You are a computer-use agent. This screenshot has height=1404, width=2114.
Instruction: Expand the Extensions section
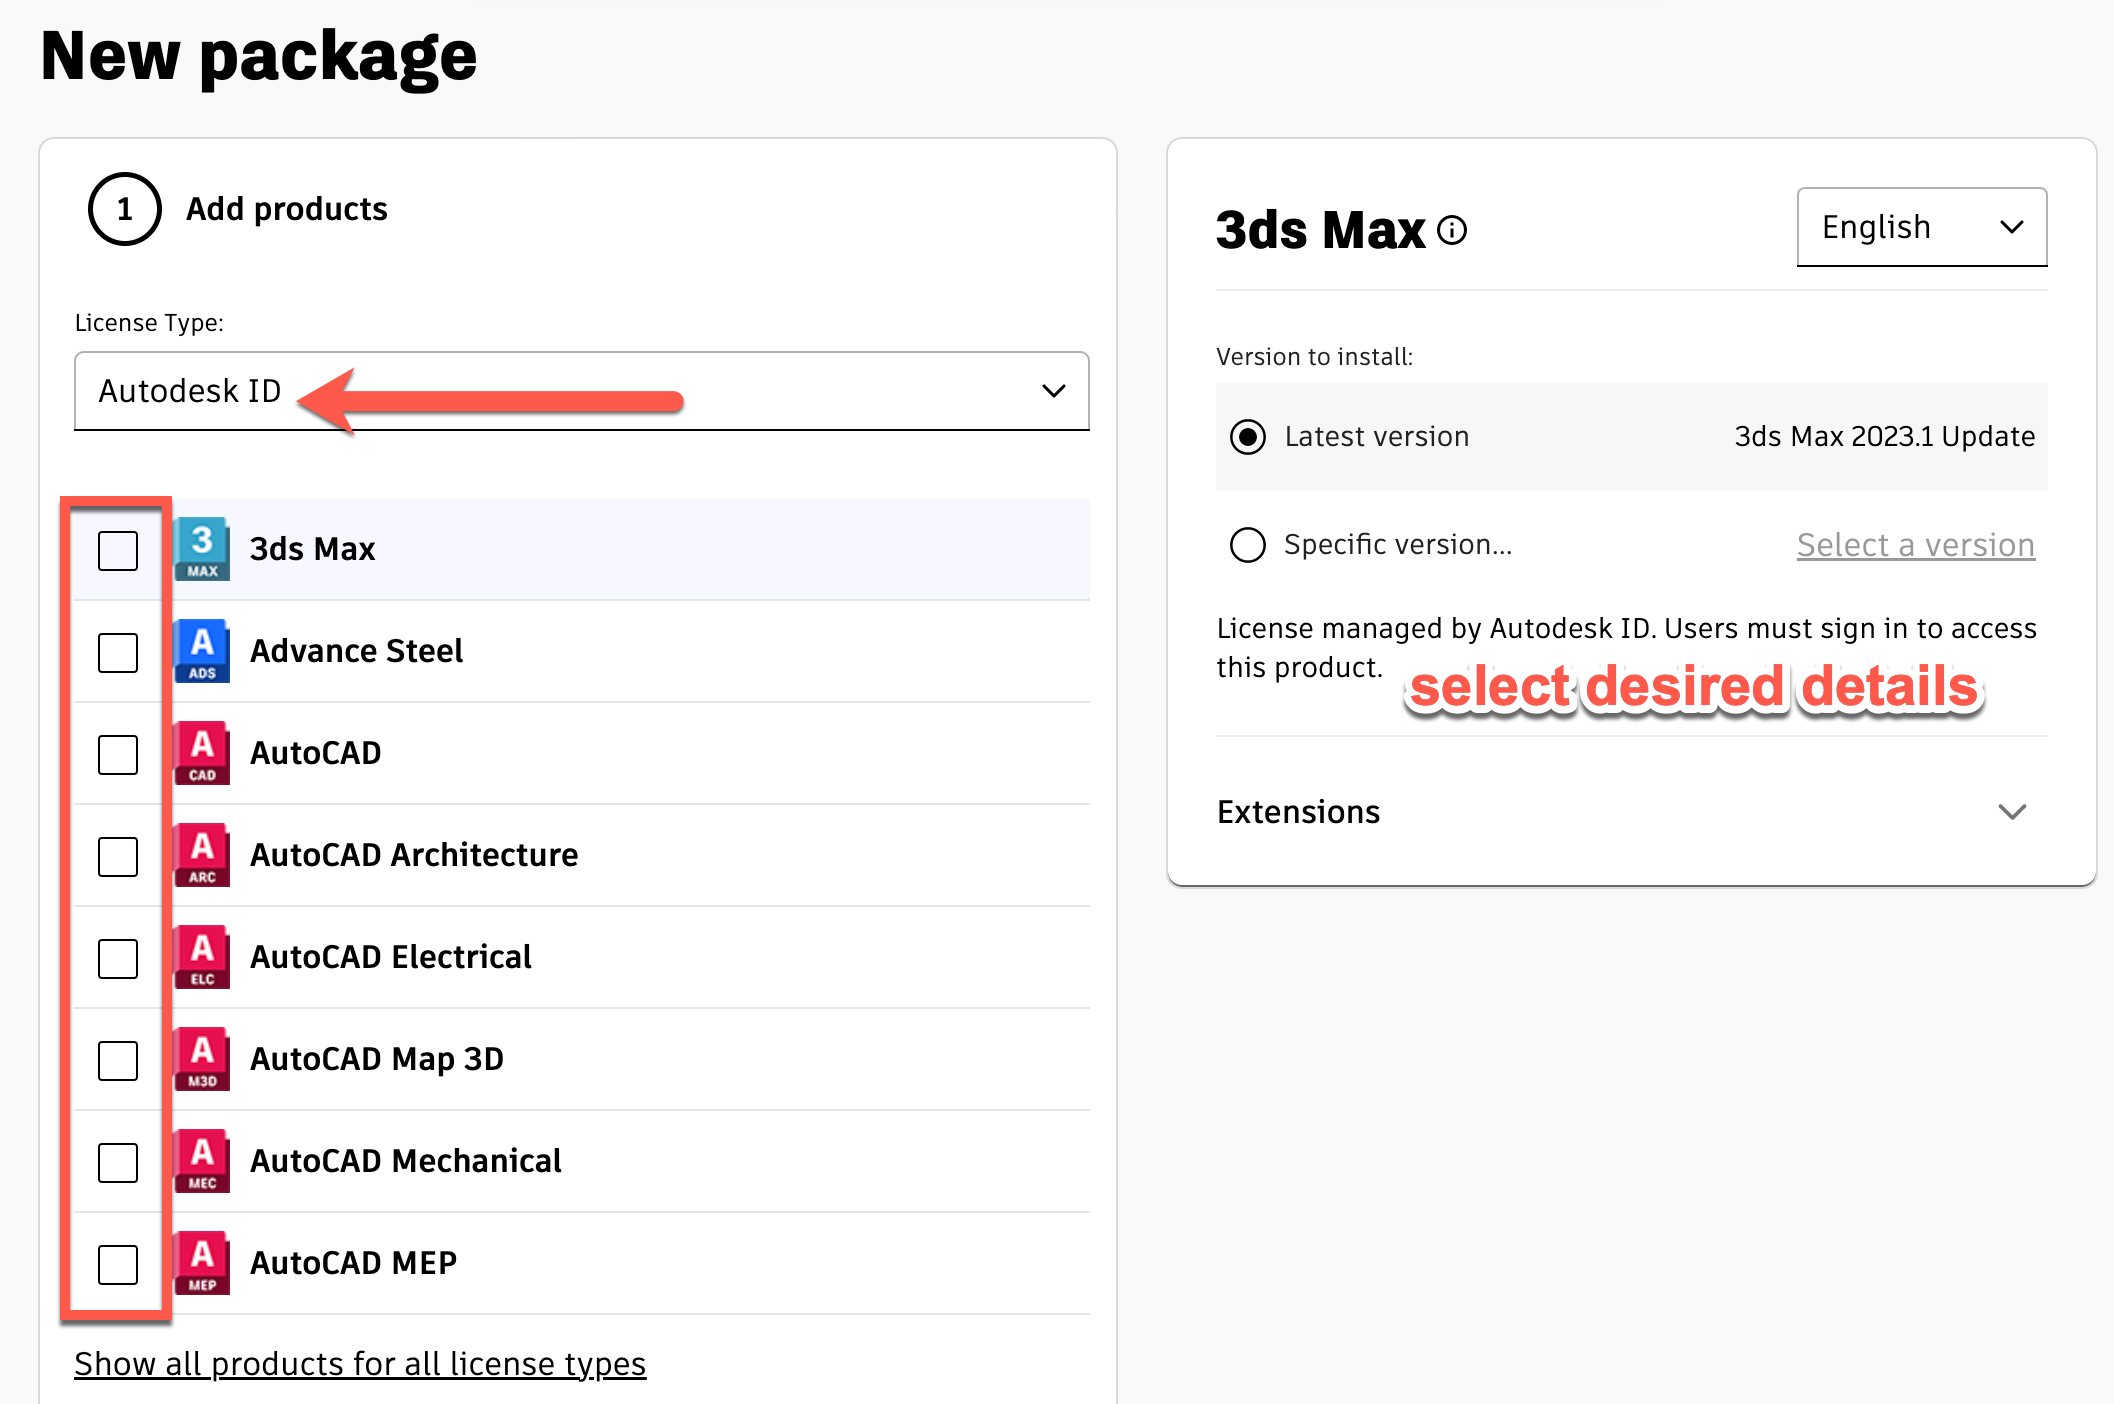click(1632, 812)
